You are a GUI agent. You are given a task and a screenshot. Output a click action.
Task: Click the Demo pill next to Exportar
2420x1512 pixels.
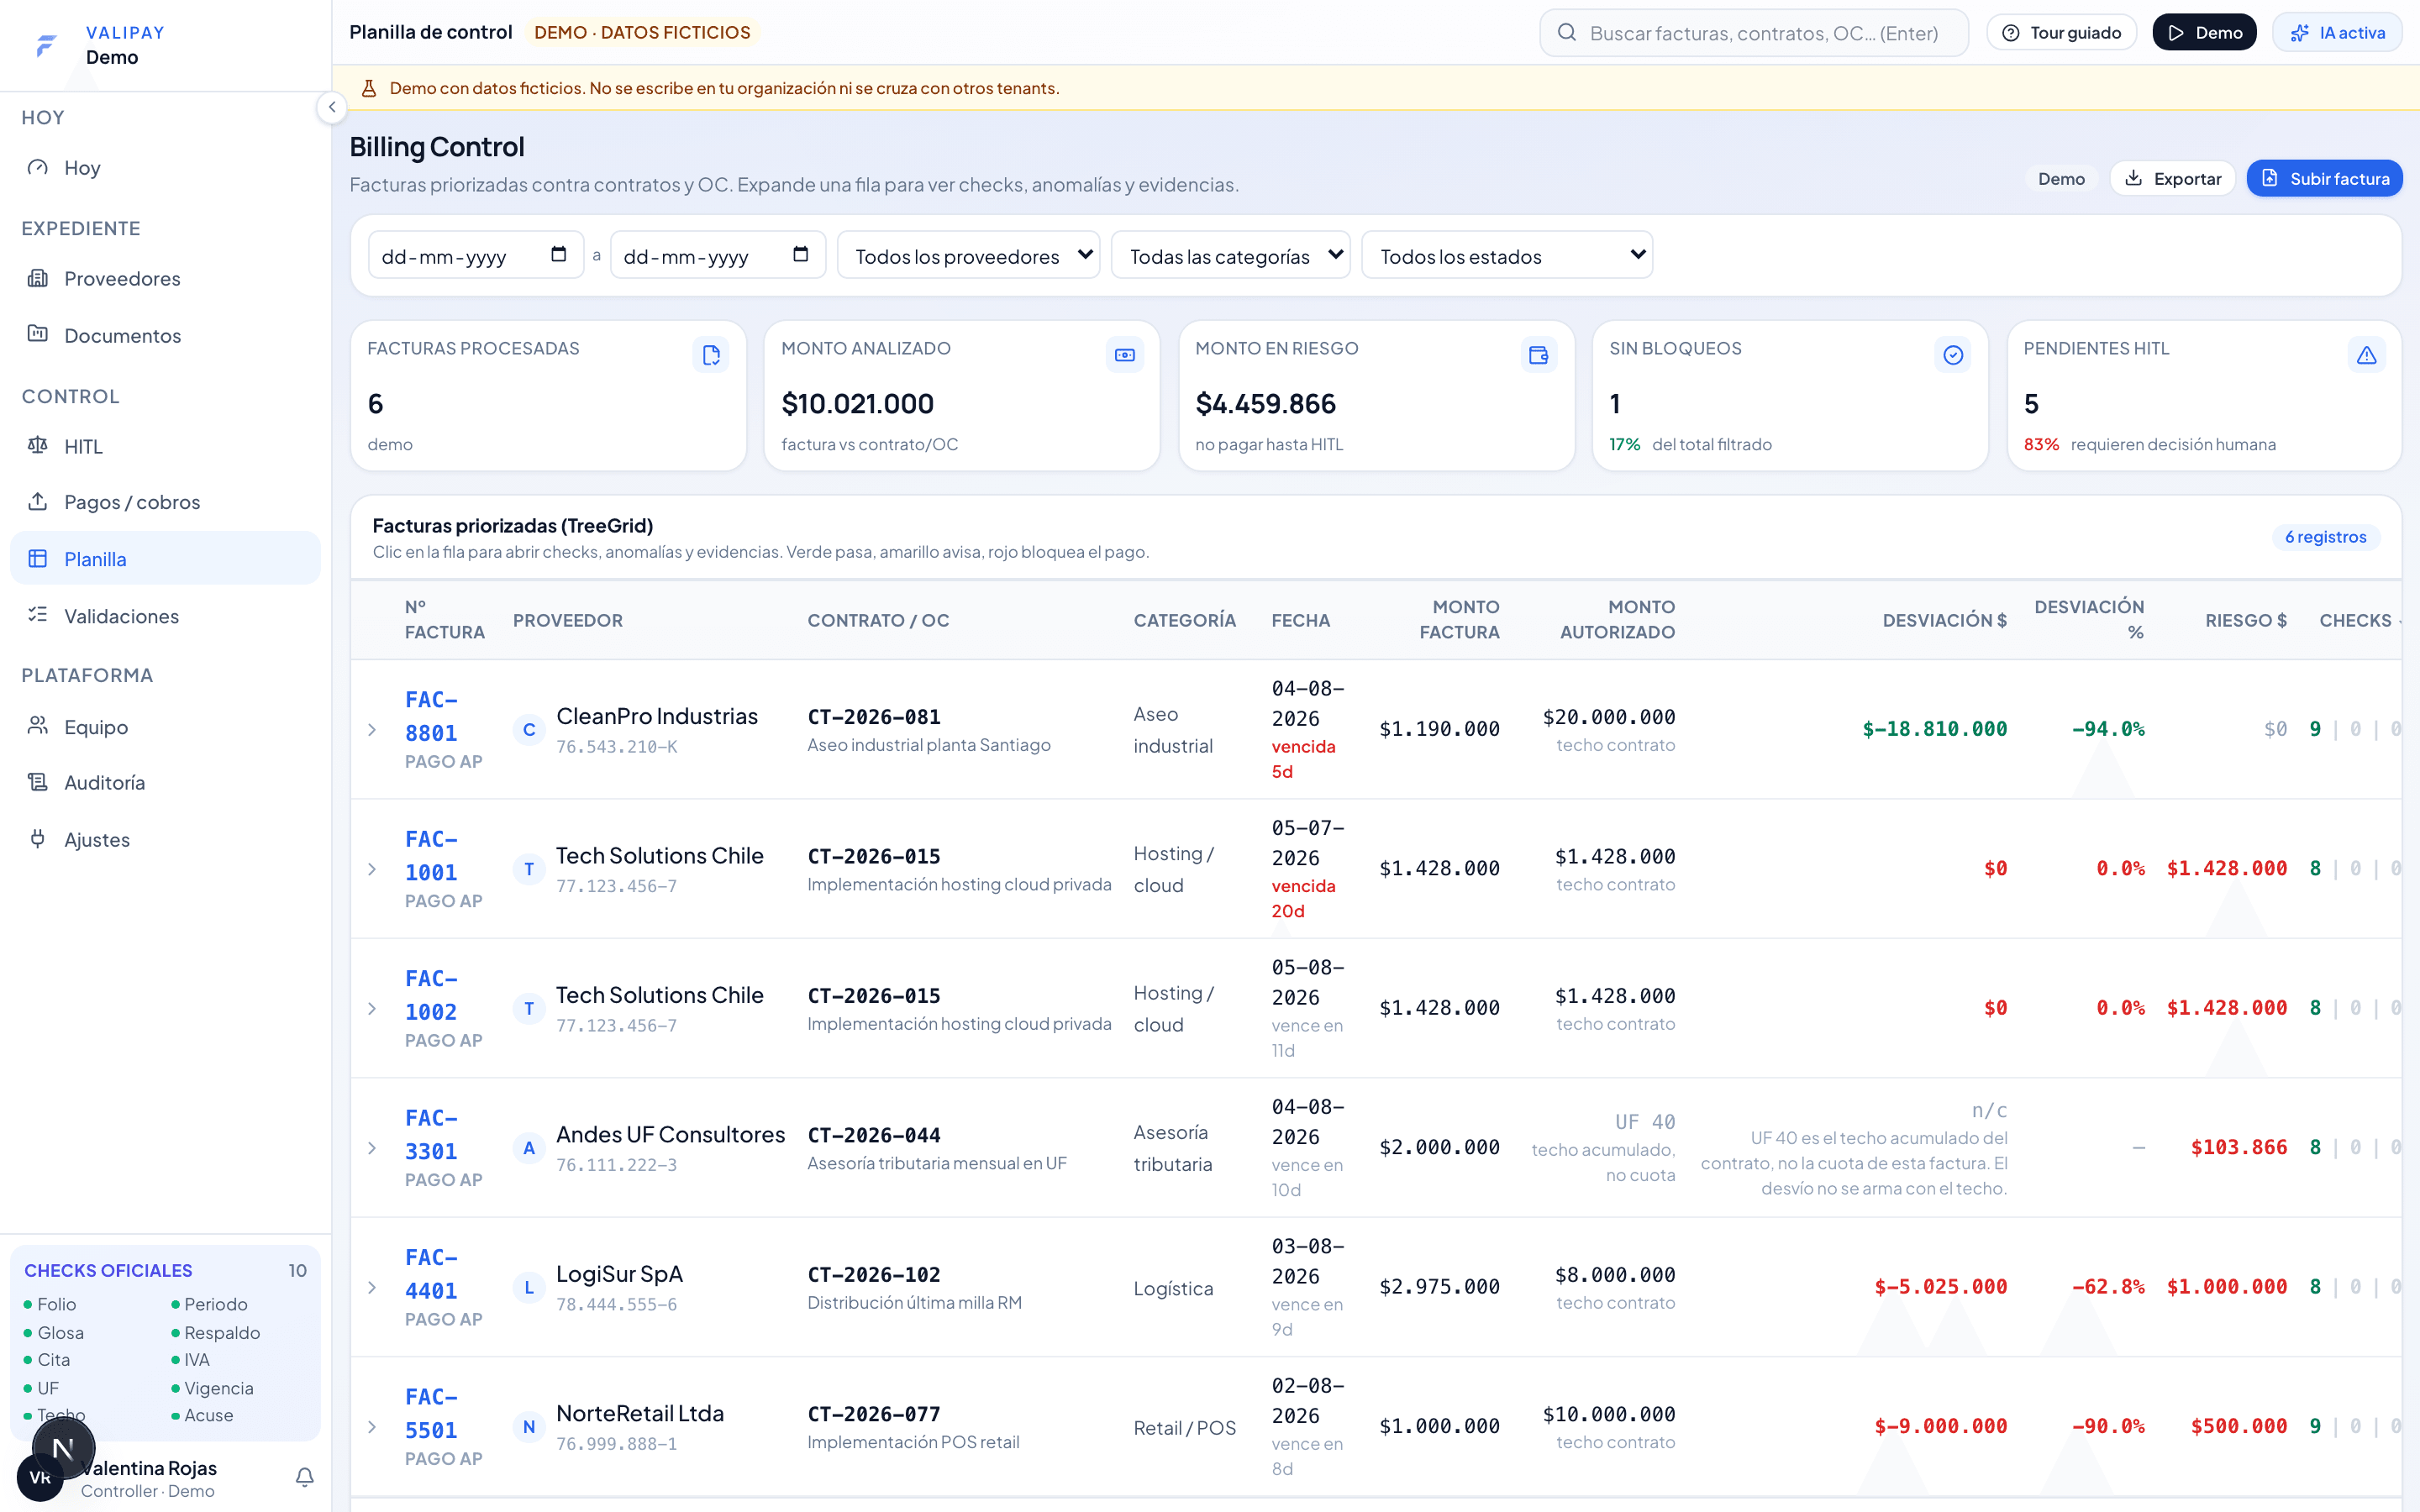pos(2061,179)
